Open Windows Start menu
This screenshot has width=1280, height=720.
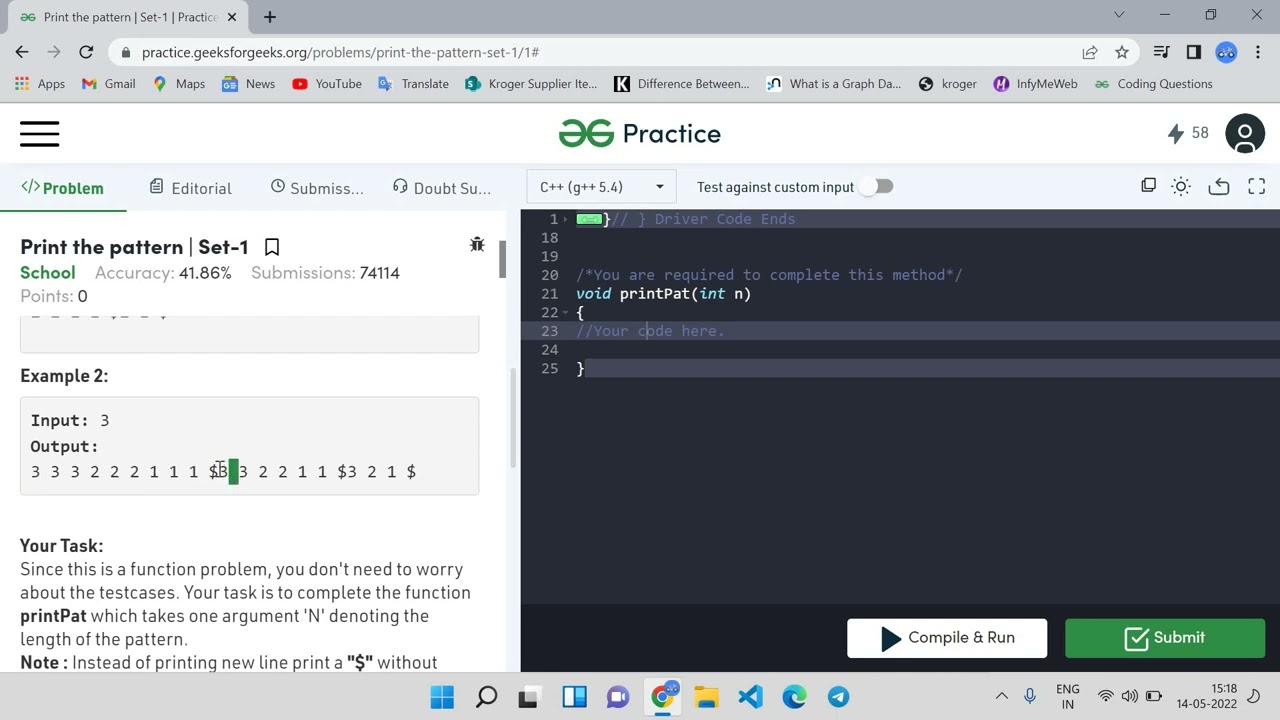(x=442, y=696)
